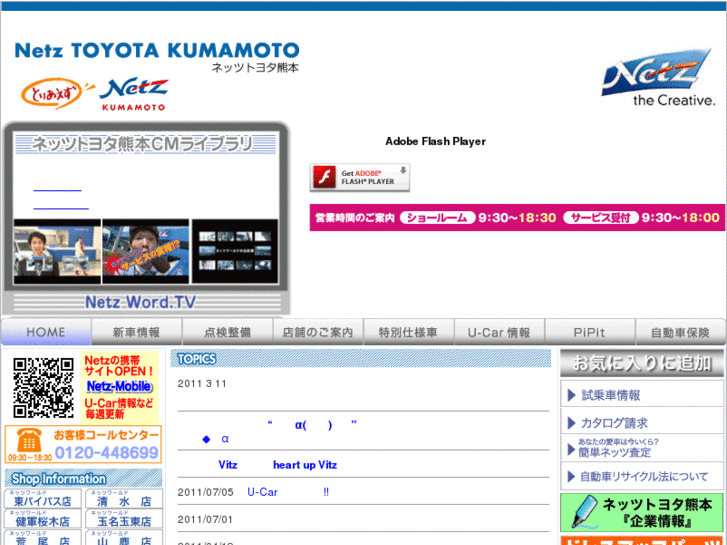
Task: Click the Netz the Creative brand logo
Action: coord(658,77)
